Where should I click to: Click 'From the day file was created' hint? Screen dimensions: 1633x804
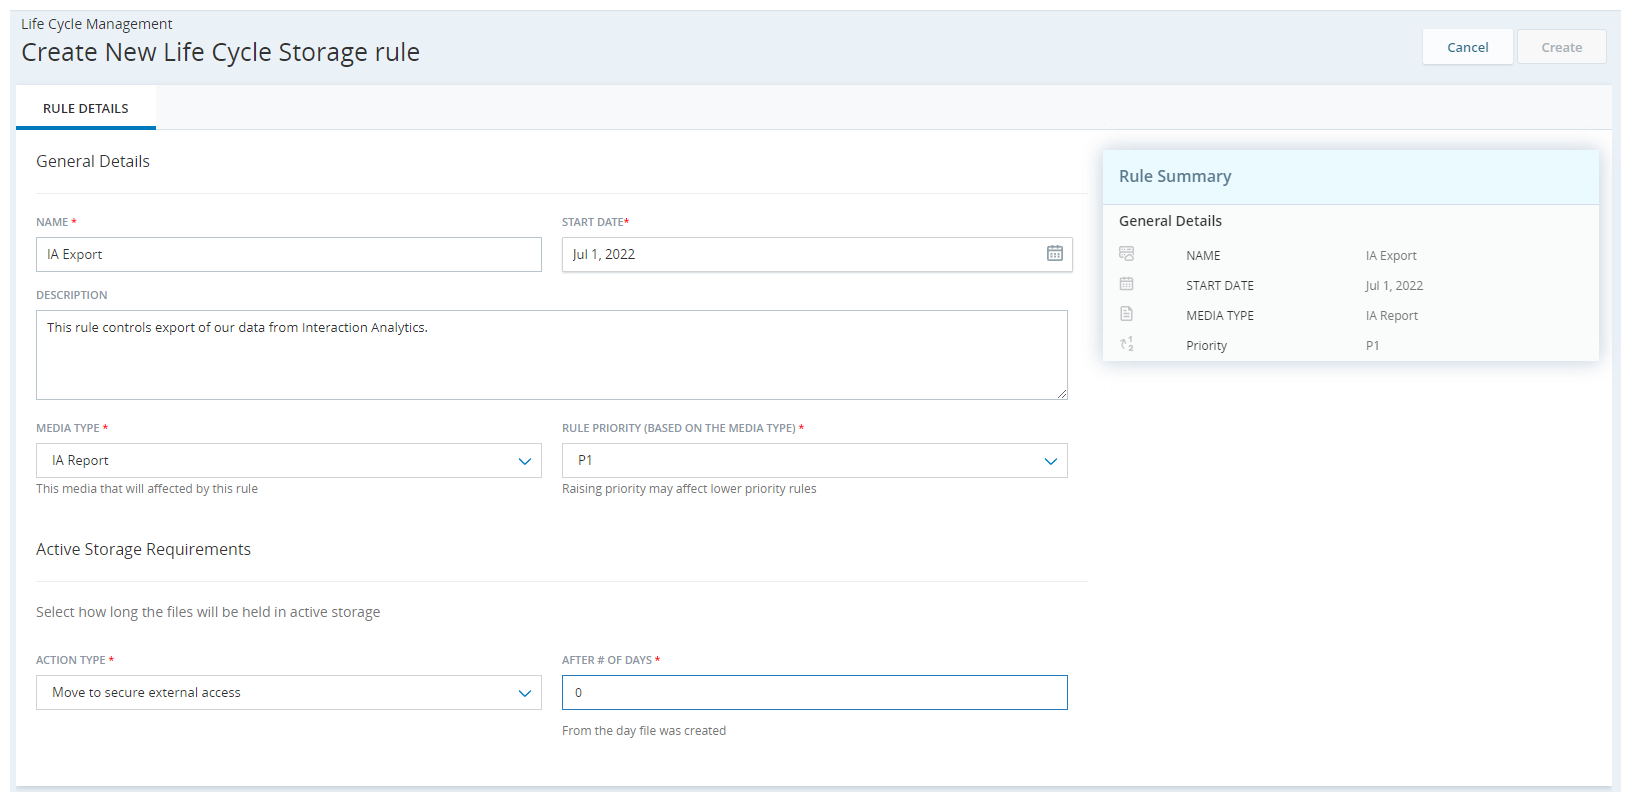pos(644,731)
